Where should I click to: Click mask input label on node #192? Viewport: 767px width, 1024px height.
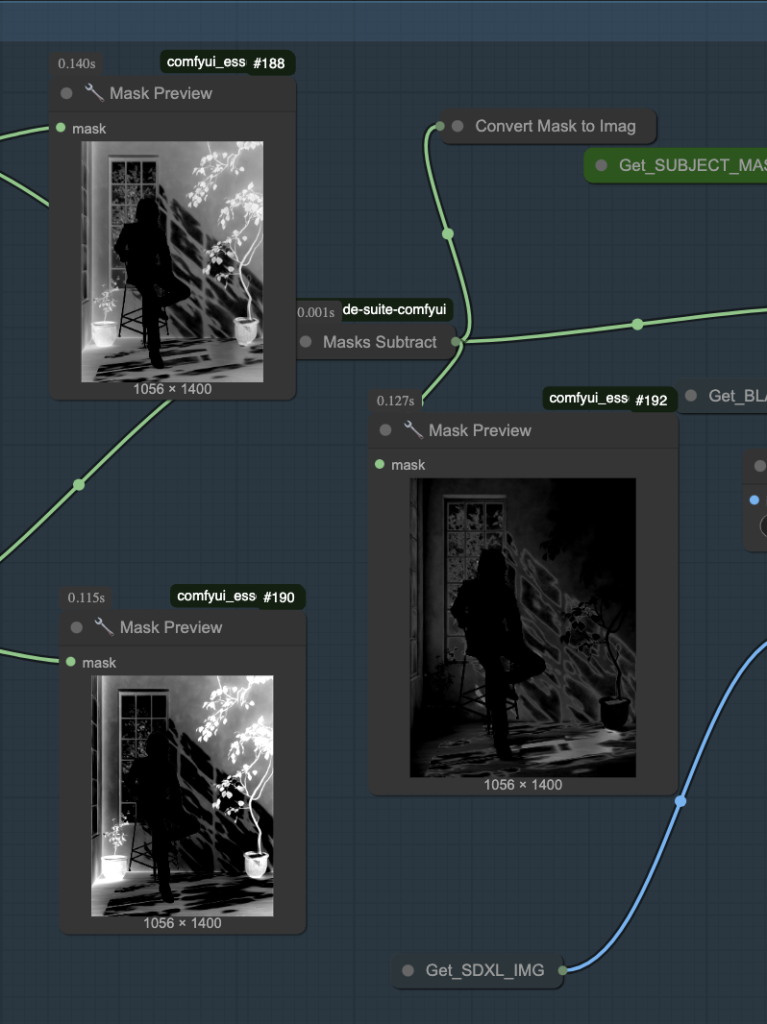pyautogui.click(x=408, y=465)
